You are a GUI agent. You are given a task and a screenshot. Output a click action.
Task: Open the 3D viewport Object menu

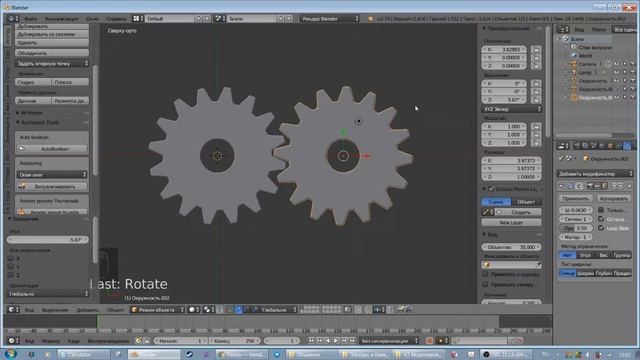[x=115, y=310]
